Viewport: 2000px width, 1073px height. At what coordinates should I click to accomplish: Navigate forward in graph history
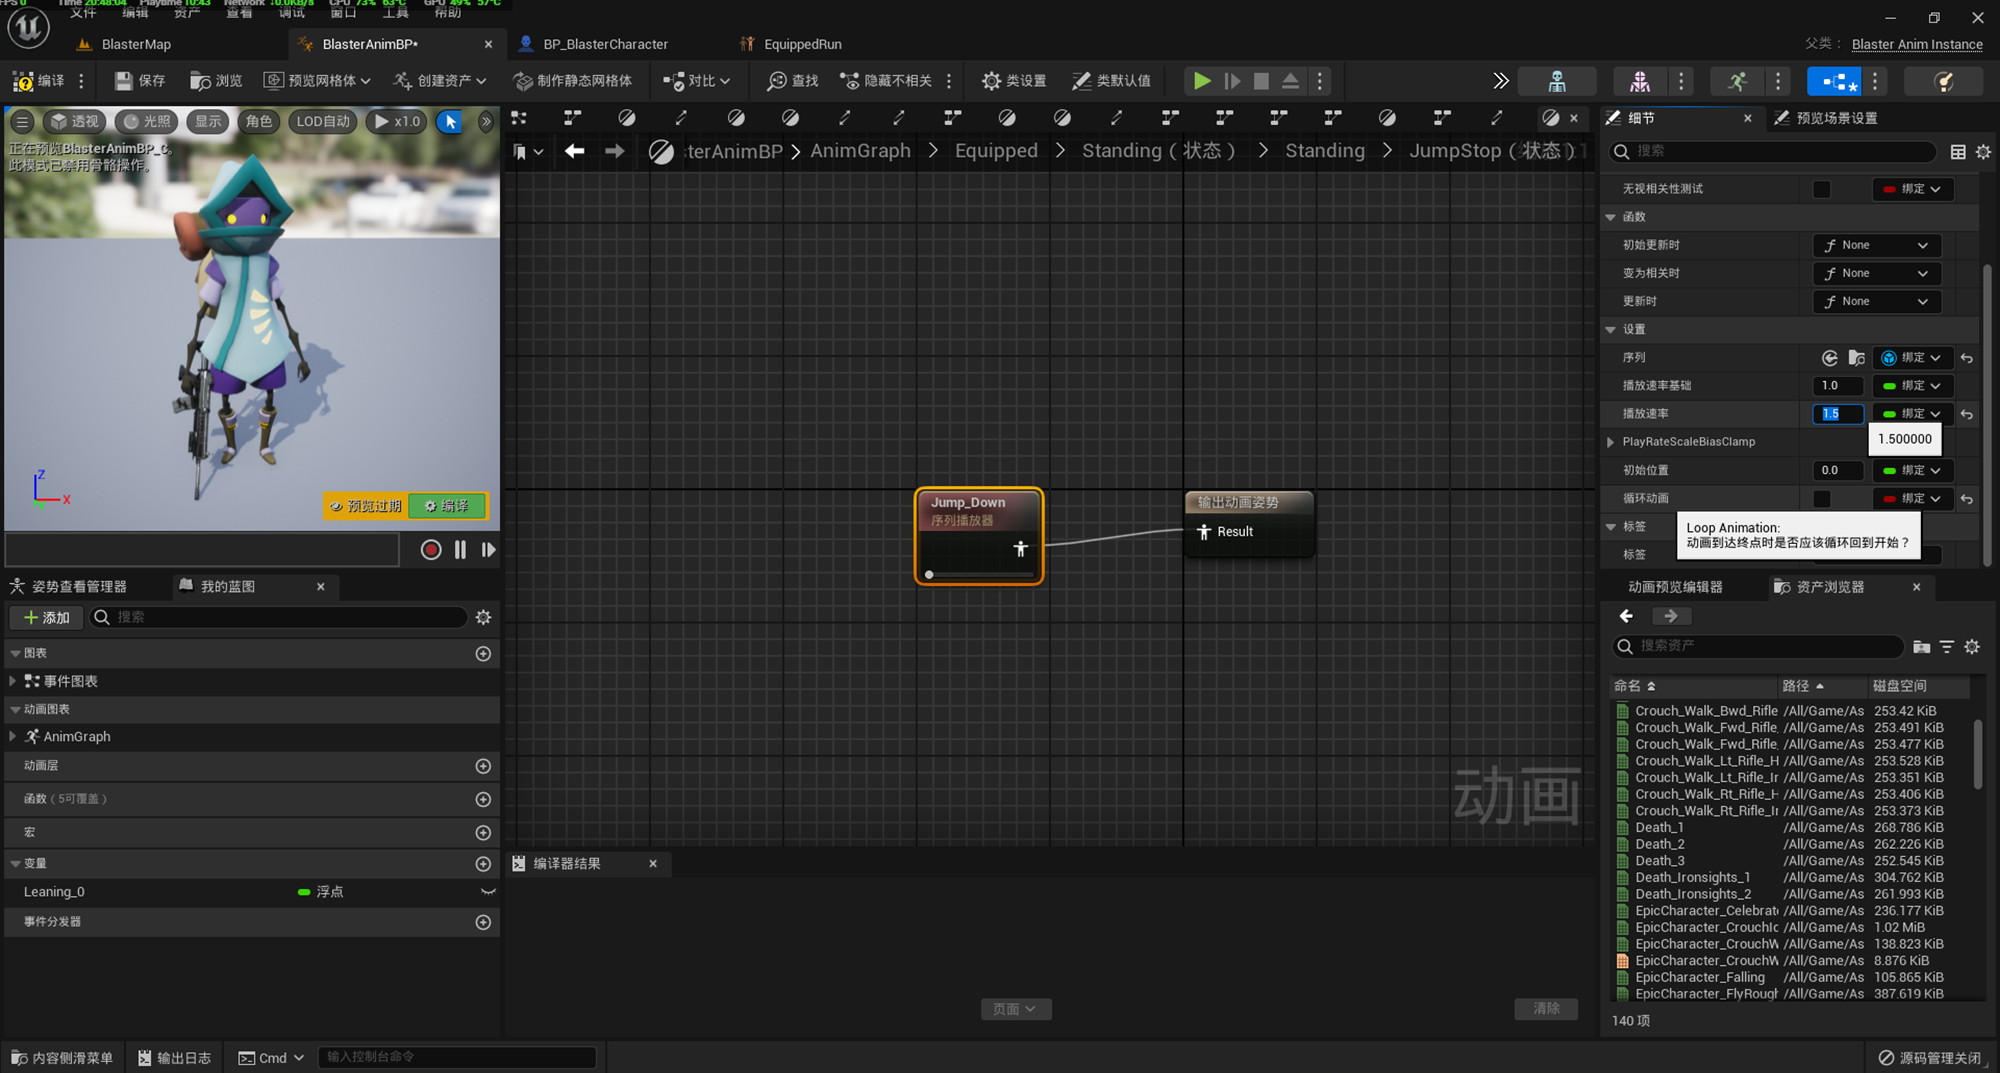click(x=615, y=151)
